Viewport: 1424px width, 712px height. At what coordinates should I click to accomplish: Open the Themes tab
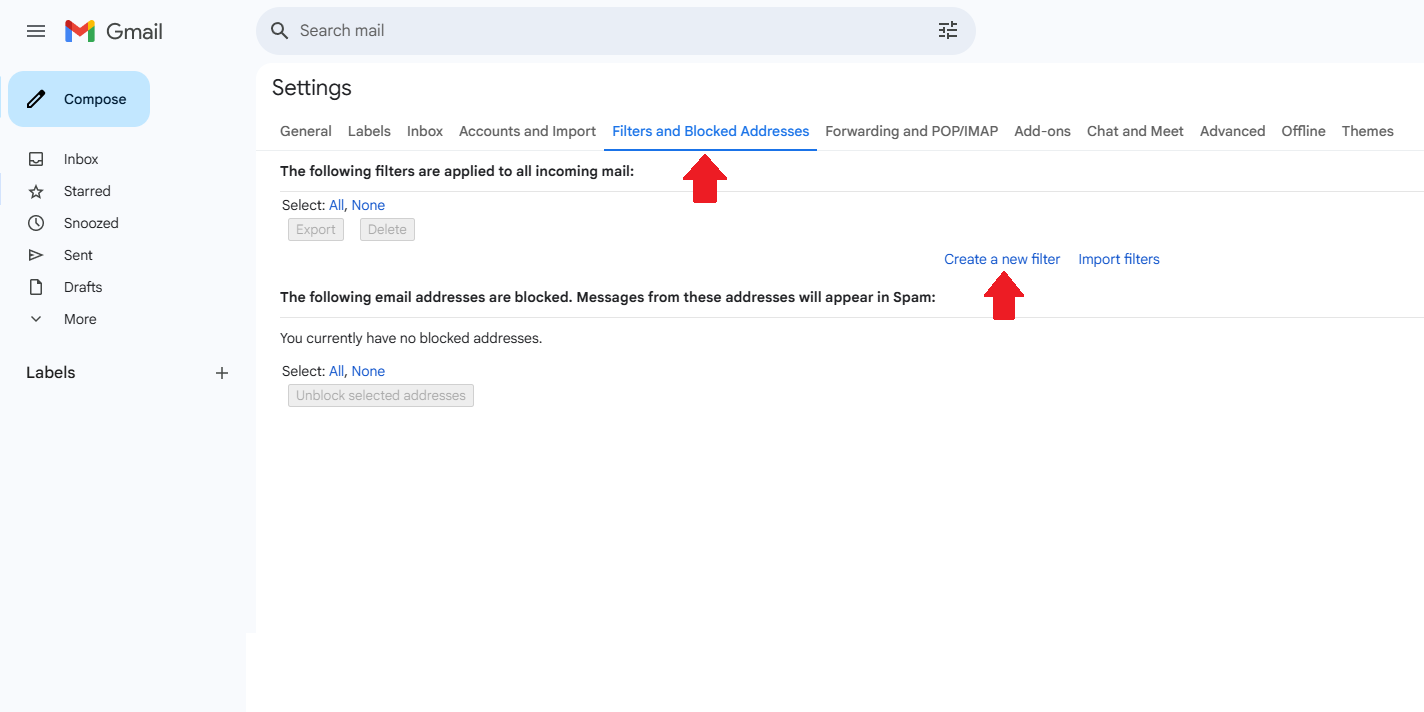pos(1367,131)
